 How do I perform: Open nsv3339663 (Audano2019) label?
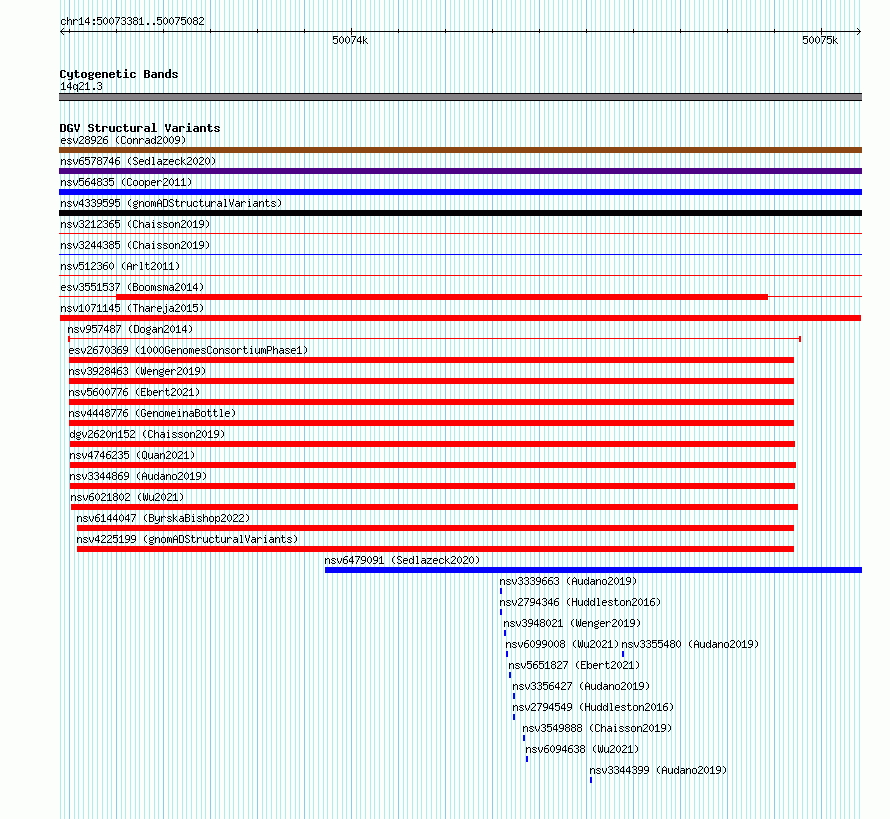(568, 581)
